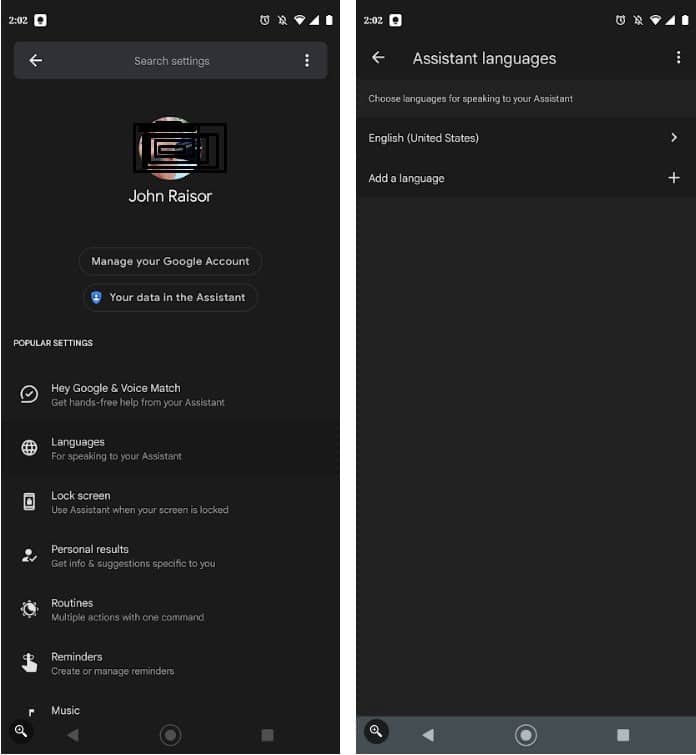Image resolution: width=696 pixels, height=755 pixels.
Task: Tap Choose languages for speaking description text
Action: tap(471, 99)
